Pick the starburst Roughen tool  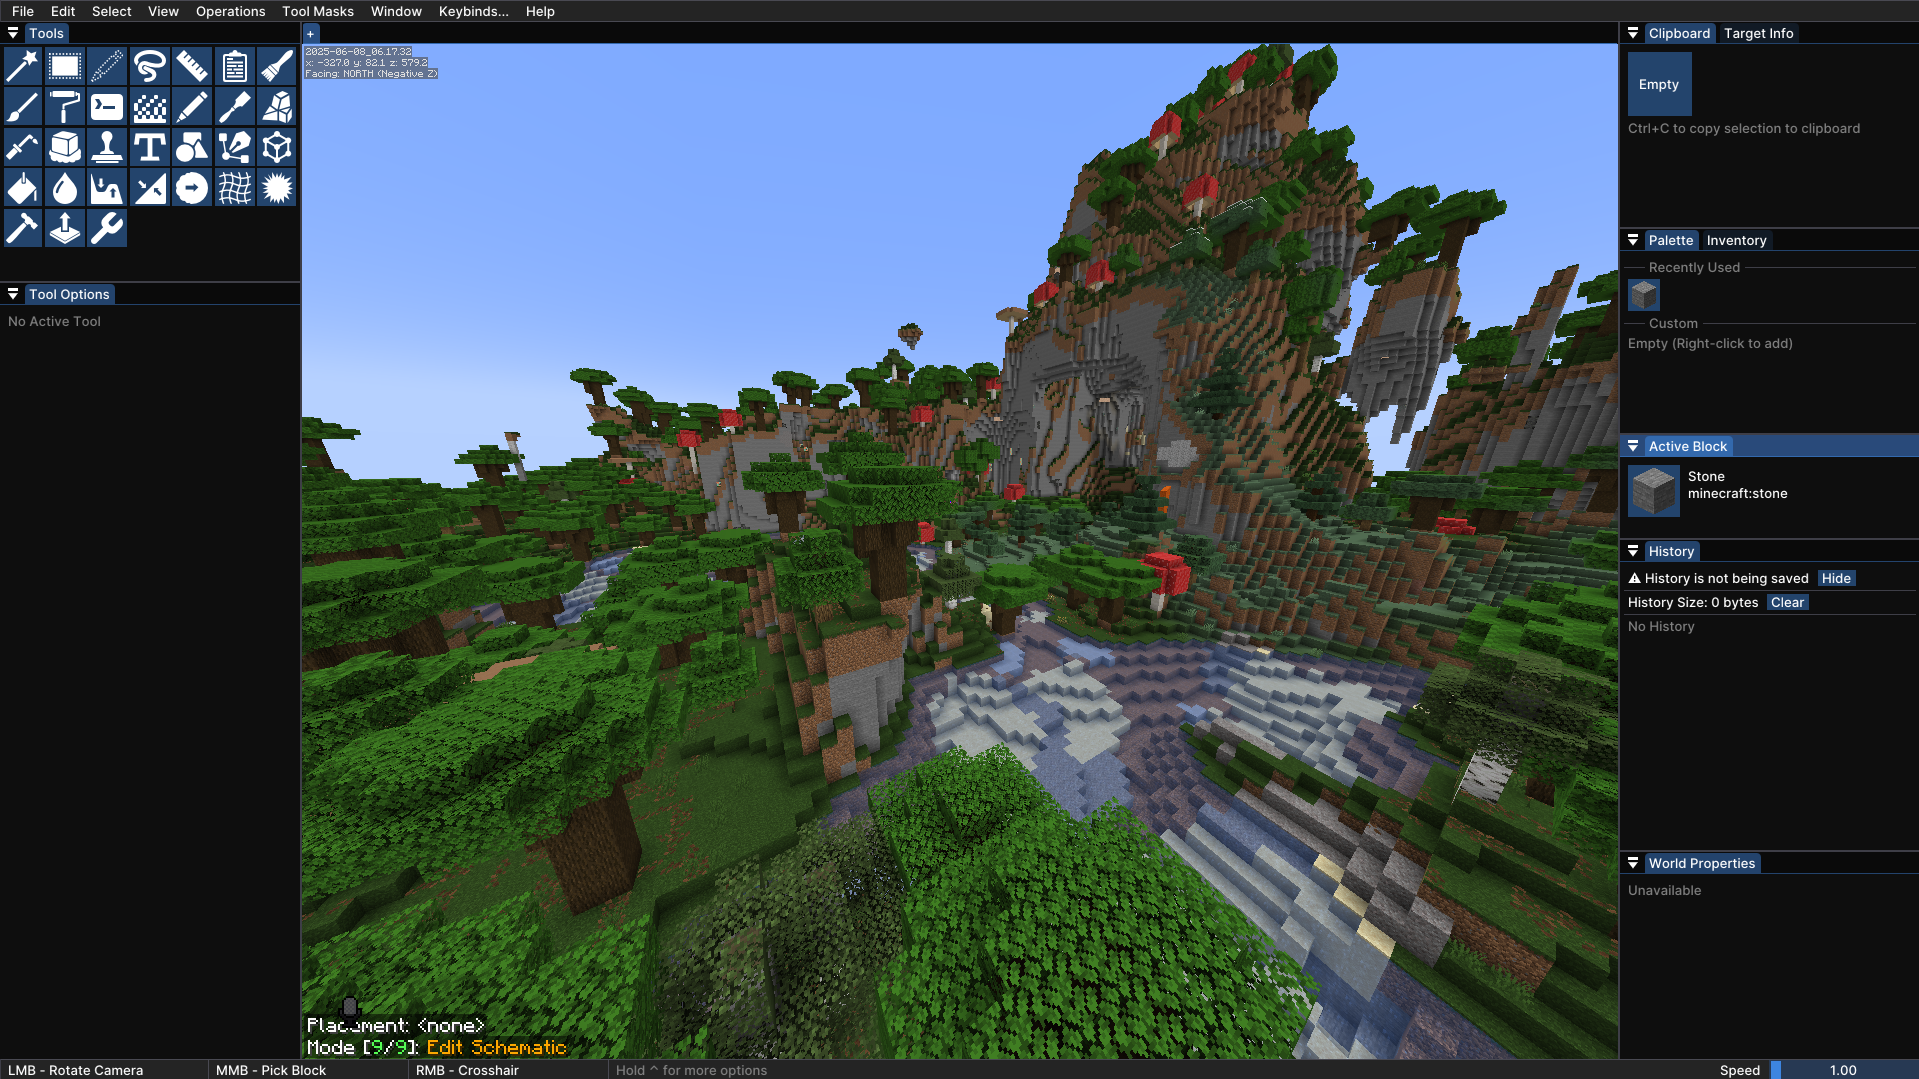click(x=277, y=188)
